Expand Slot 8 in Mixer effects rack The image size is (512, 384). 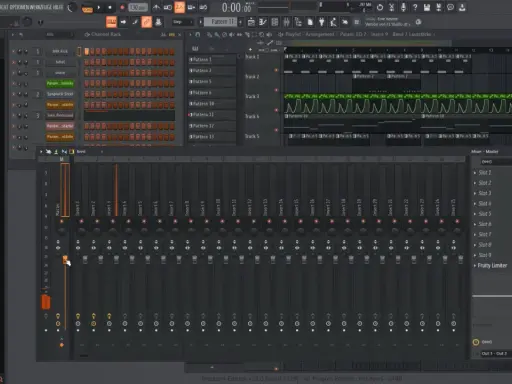coord(475,245)
